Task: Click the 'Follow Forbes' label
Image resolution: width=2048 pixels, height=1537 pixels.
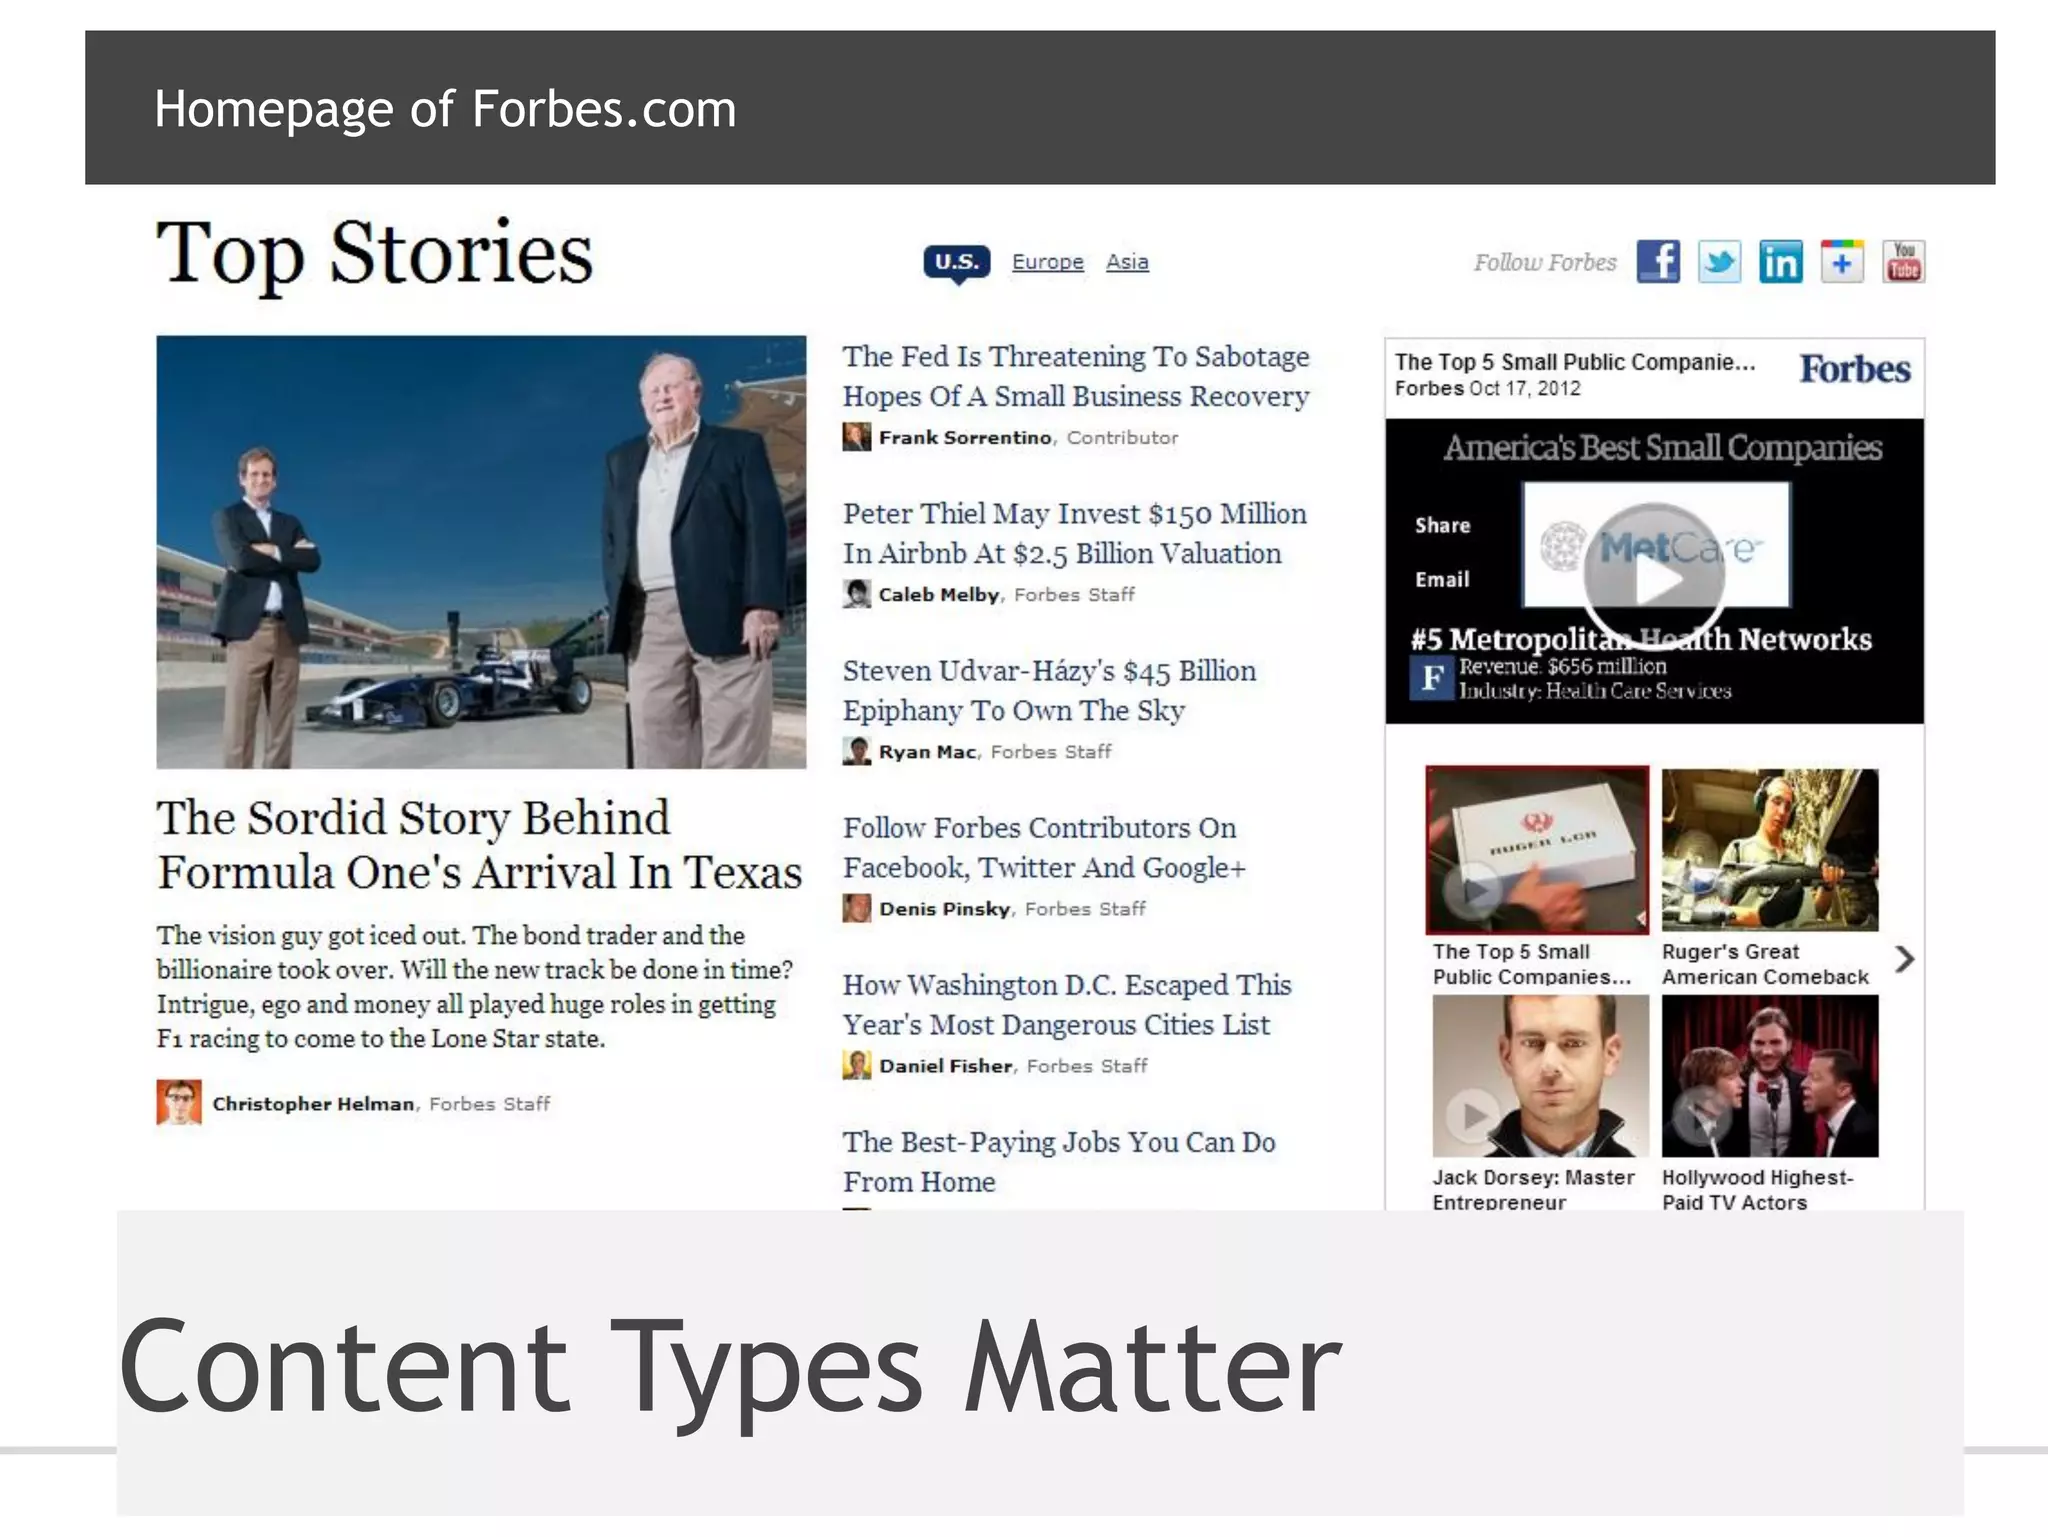Action: pos(1545,262)
